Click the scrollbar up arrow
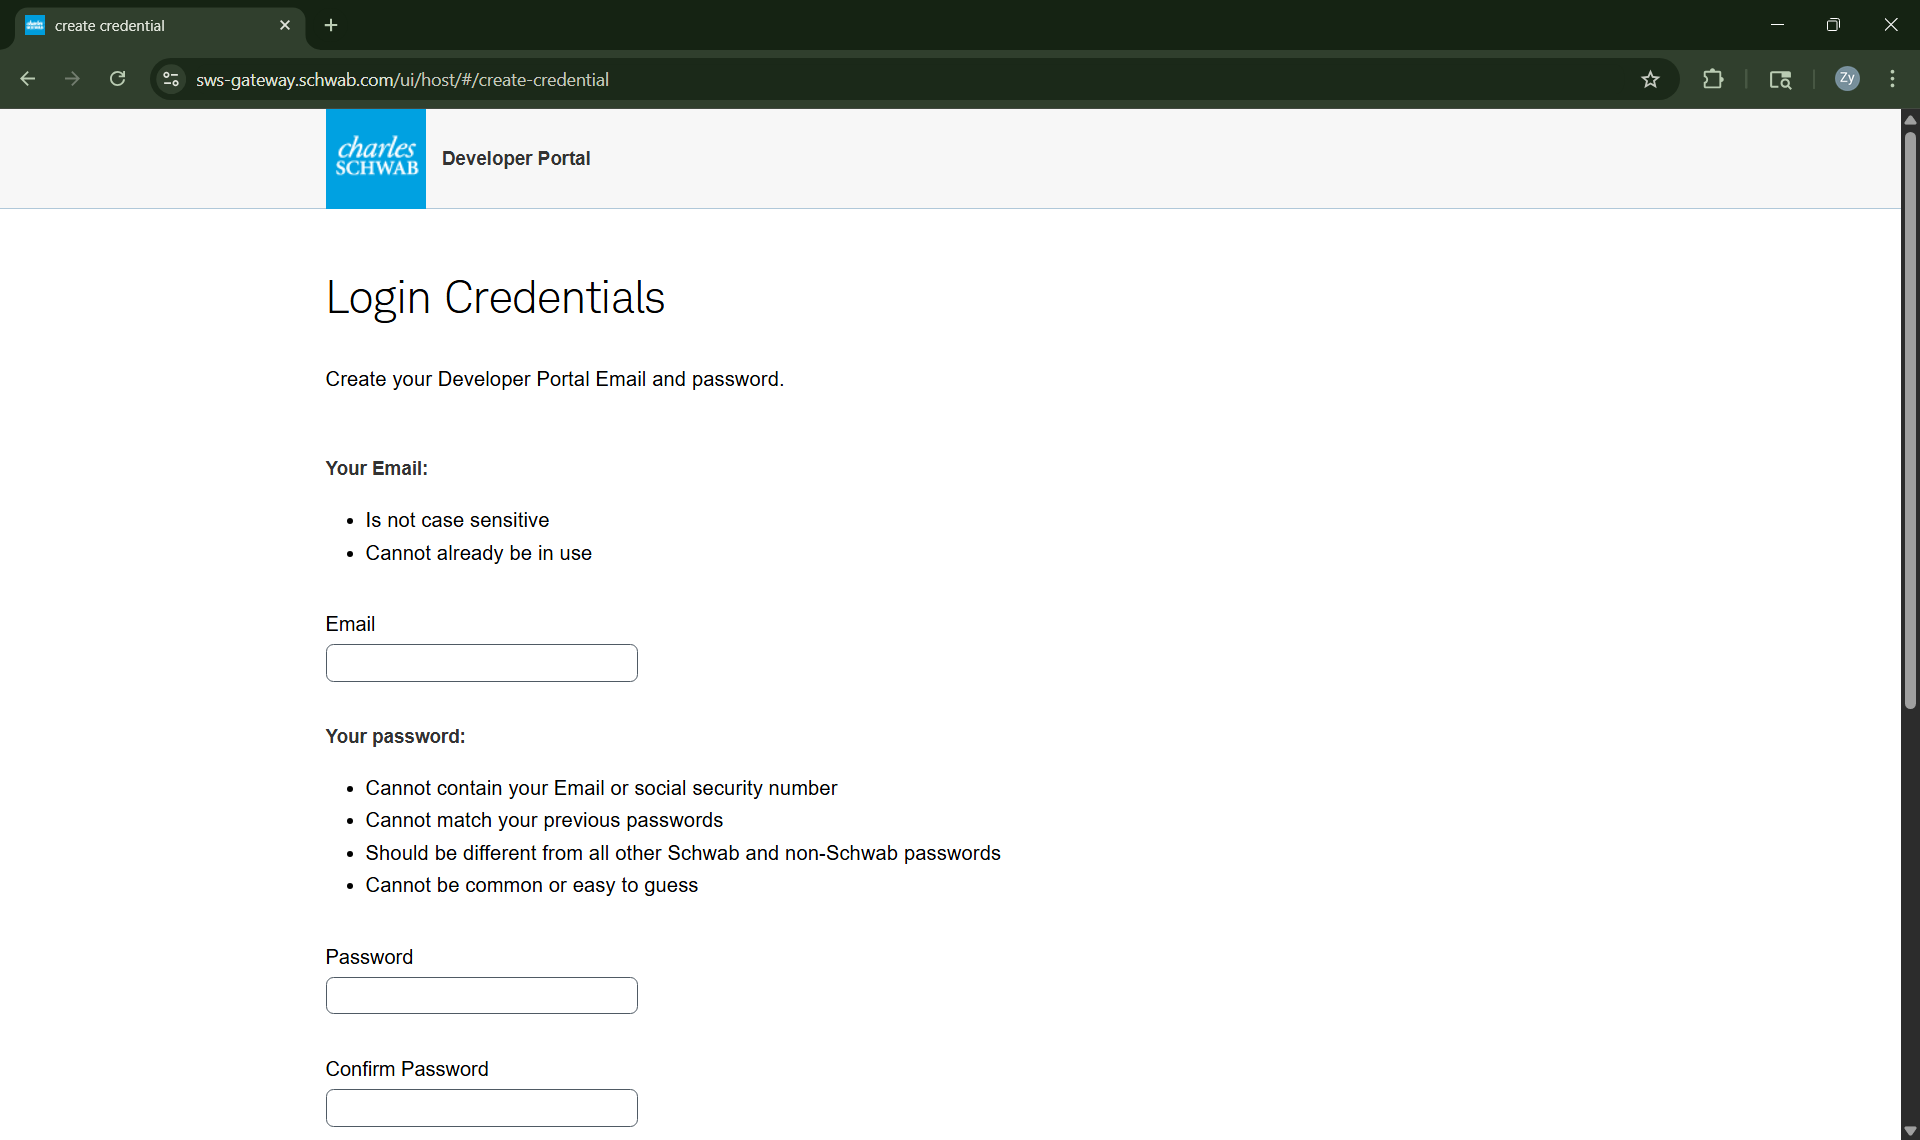 coord(1910,119)
